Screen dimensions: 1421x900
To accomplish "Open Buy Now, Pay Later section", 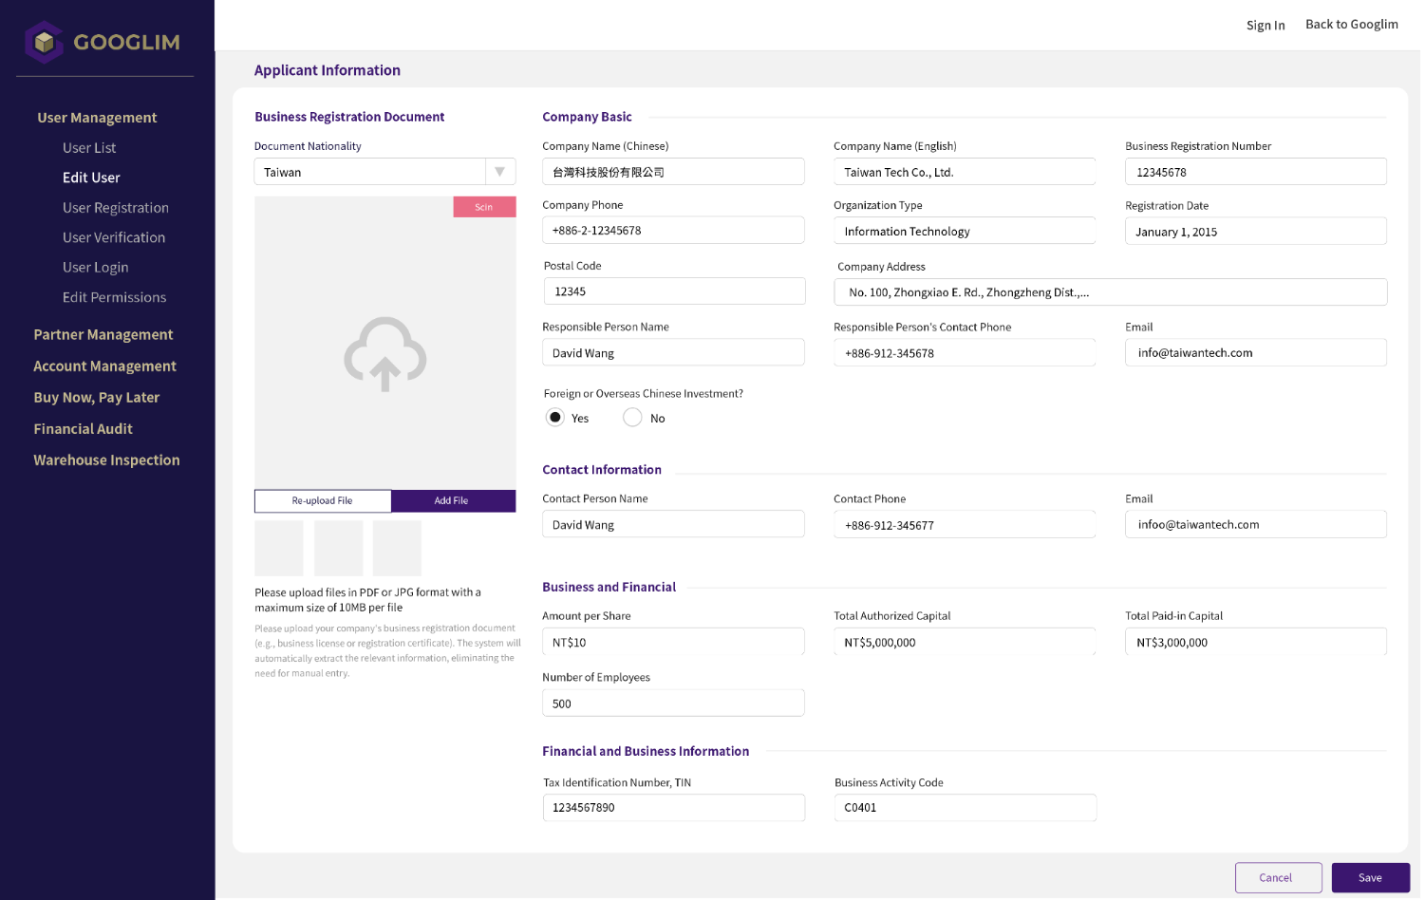I will pos(96,397).
